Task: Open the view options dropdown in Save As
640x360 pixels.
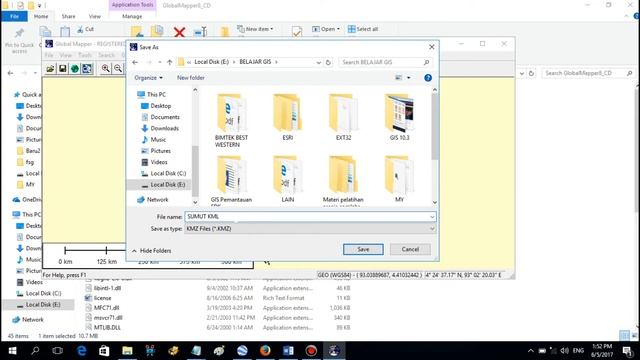Action: 409,78
